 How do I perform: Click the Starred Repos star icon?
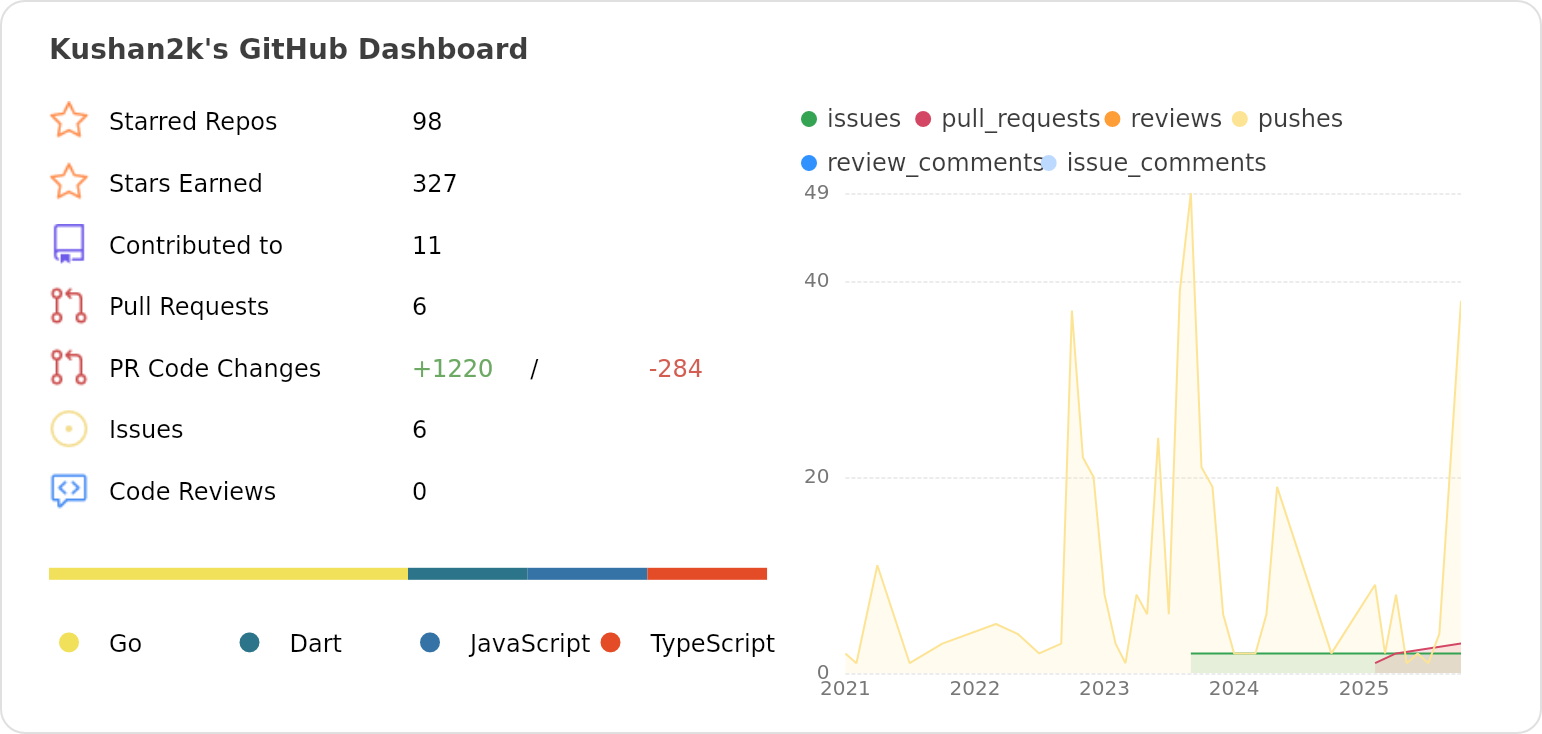click(x=68, y=121)
